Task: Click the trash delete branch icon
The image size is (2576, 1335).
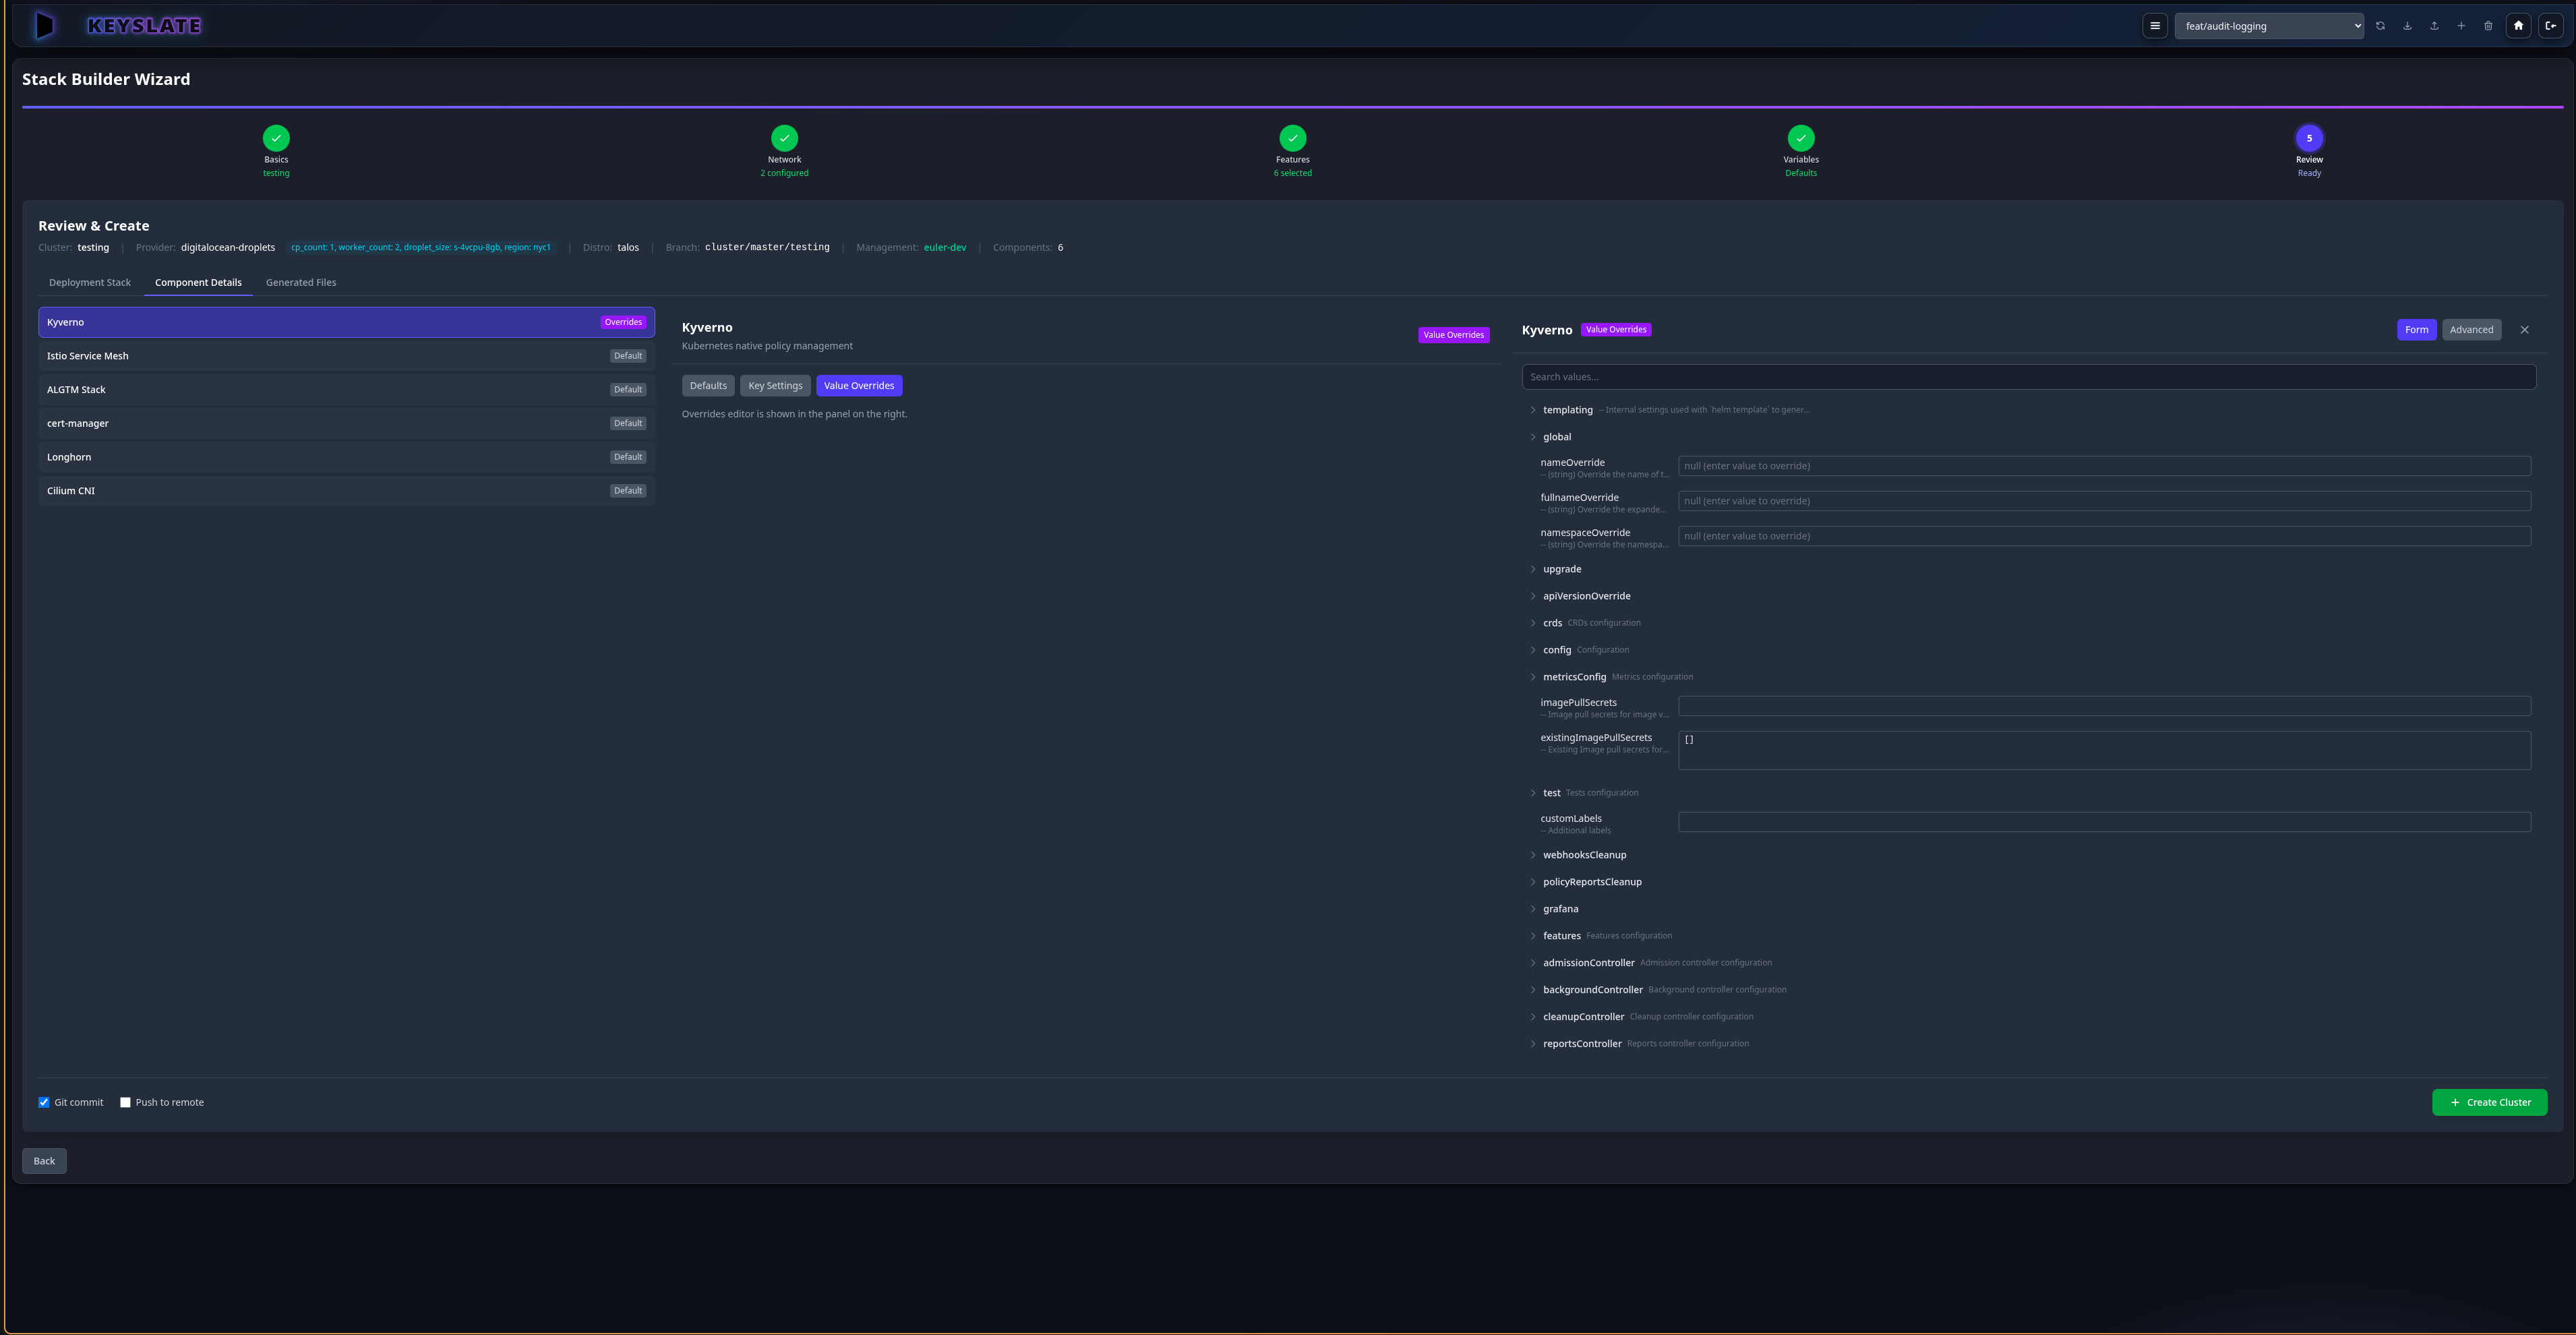Action: tap(2488, 26)
